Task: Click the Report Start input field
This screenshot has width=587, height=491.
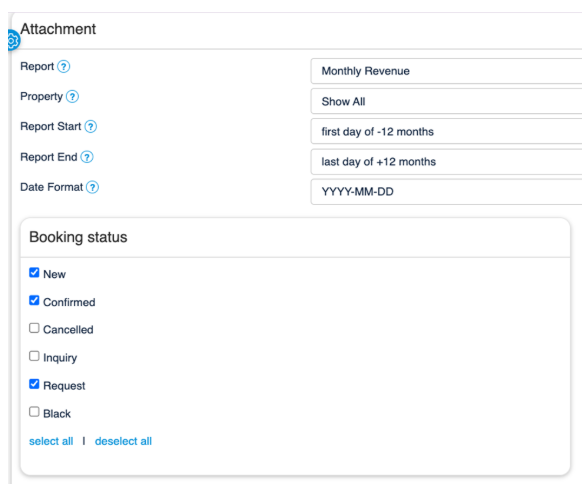Action: [x=446, y=131]
